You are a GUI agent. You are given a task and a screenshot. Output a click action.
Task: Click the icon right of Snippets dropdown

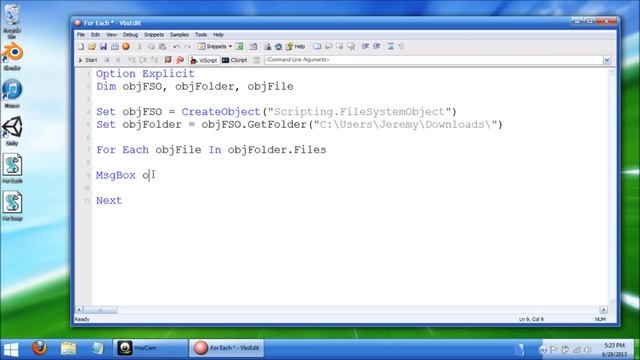point(240,47)
